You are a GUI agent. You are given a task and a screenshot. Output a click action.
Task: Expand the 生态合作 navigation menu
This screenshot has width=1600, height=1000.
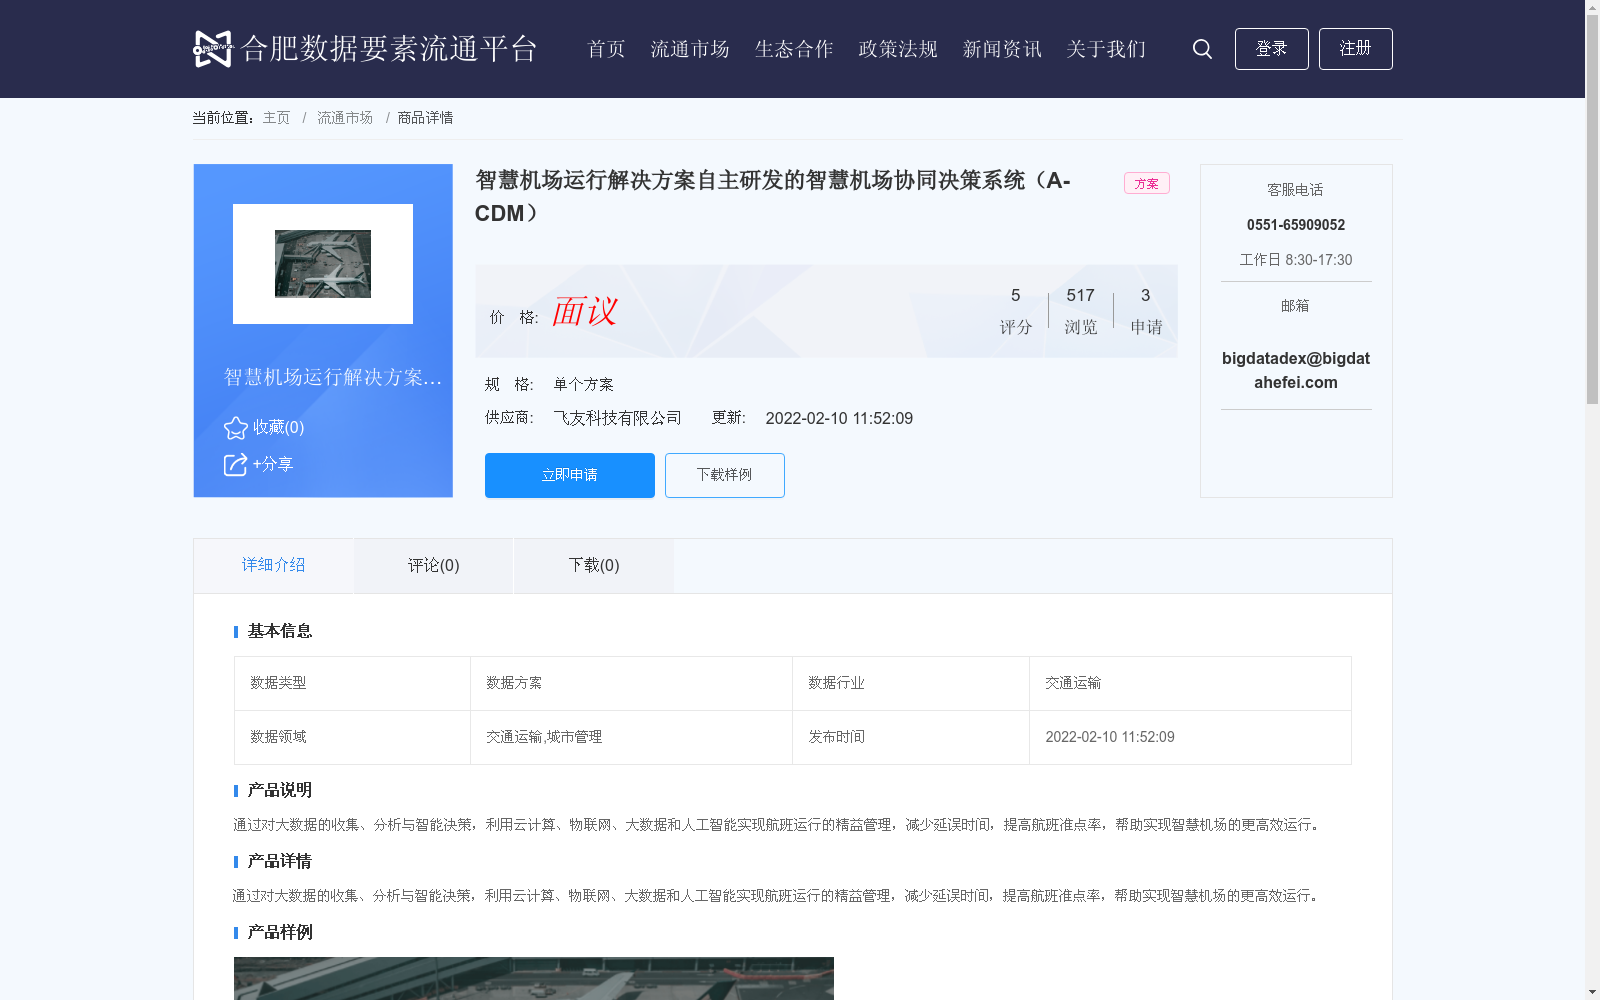793,48
